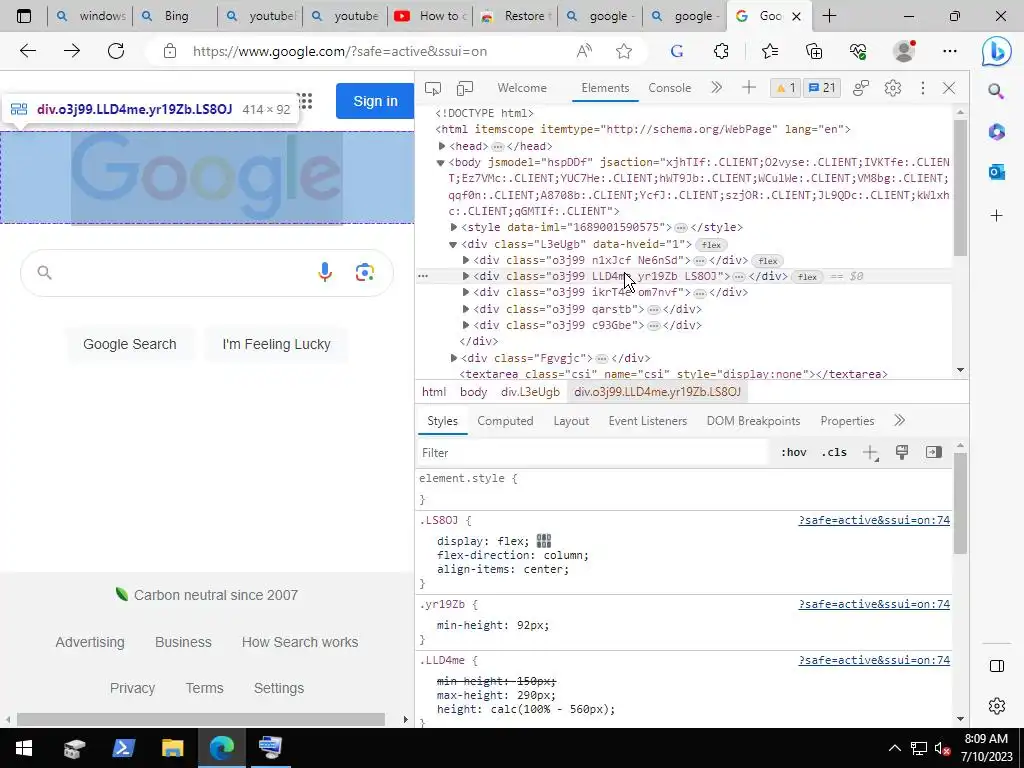Open DevTools customize and control menu
This screenshot has width=1024, height=768.
[923, 88]
